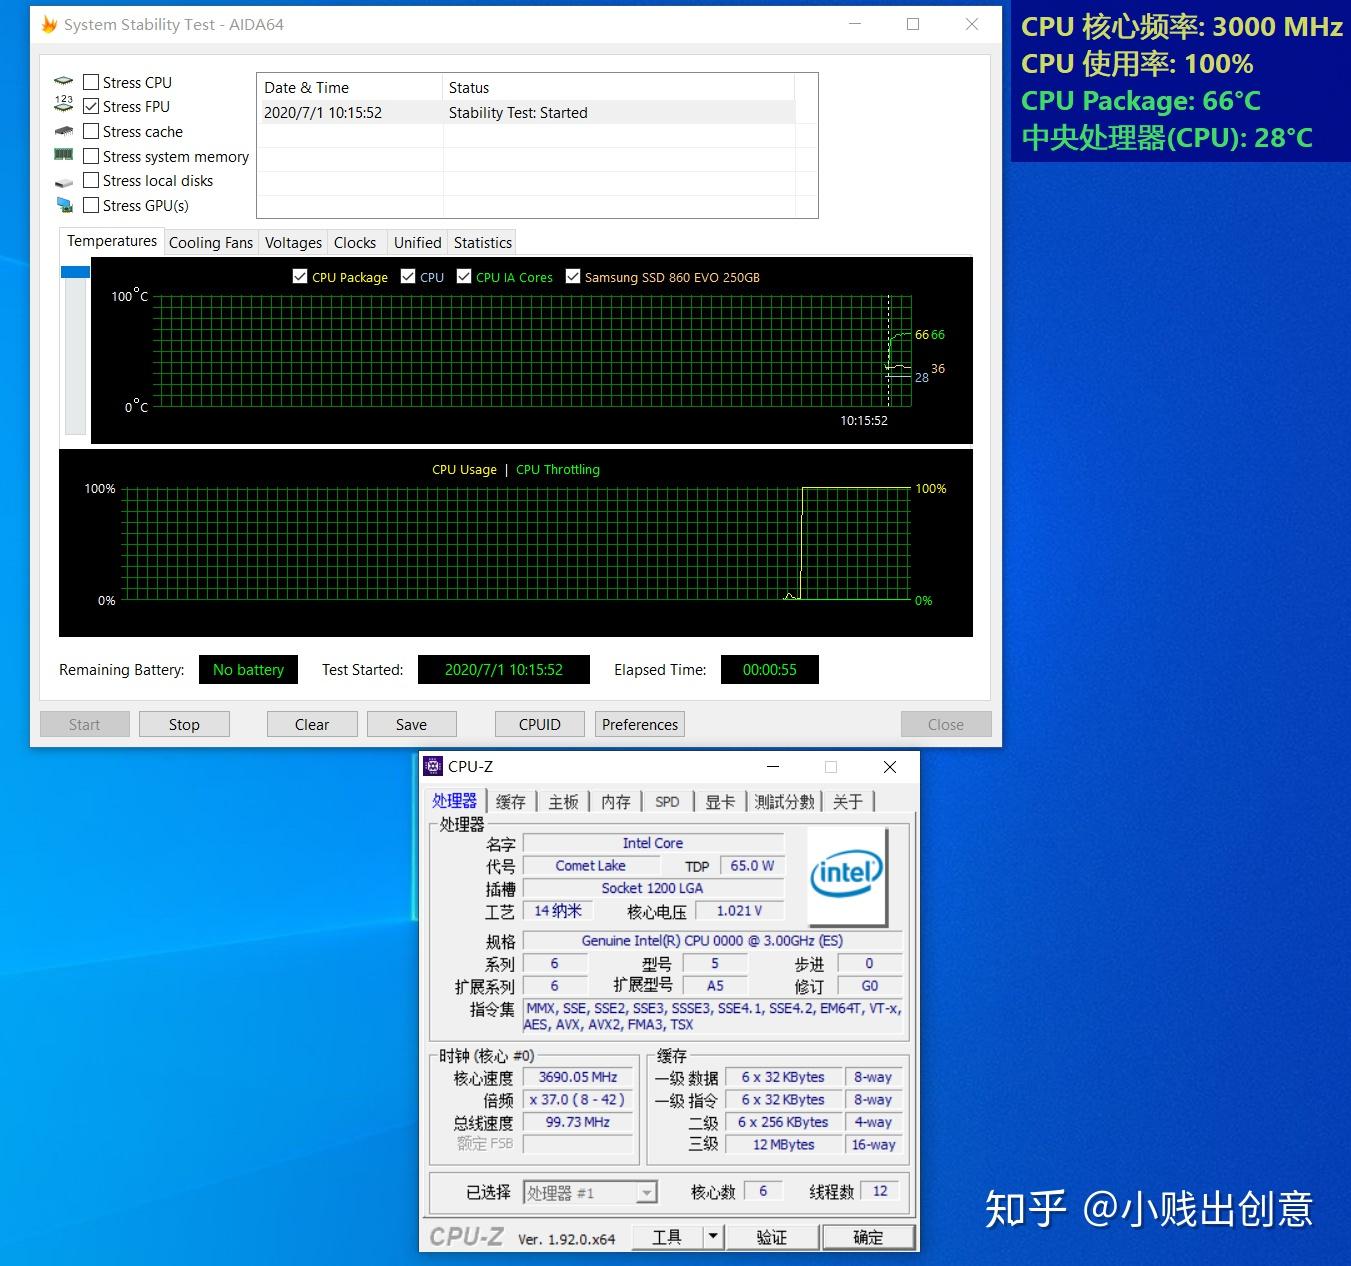Stop the stability test
The width and height of the screenshot is (1351, 1266).
click(184, 724)
